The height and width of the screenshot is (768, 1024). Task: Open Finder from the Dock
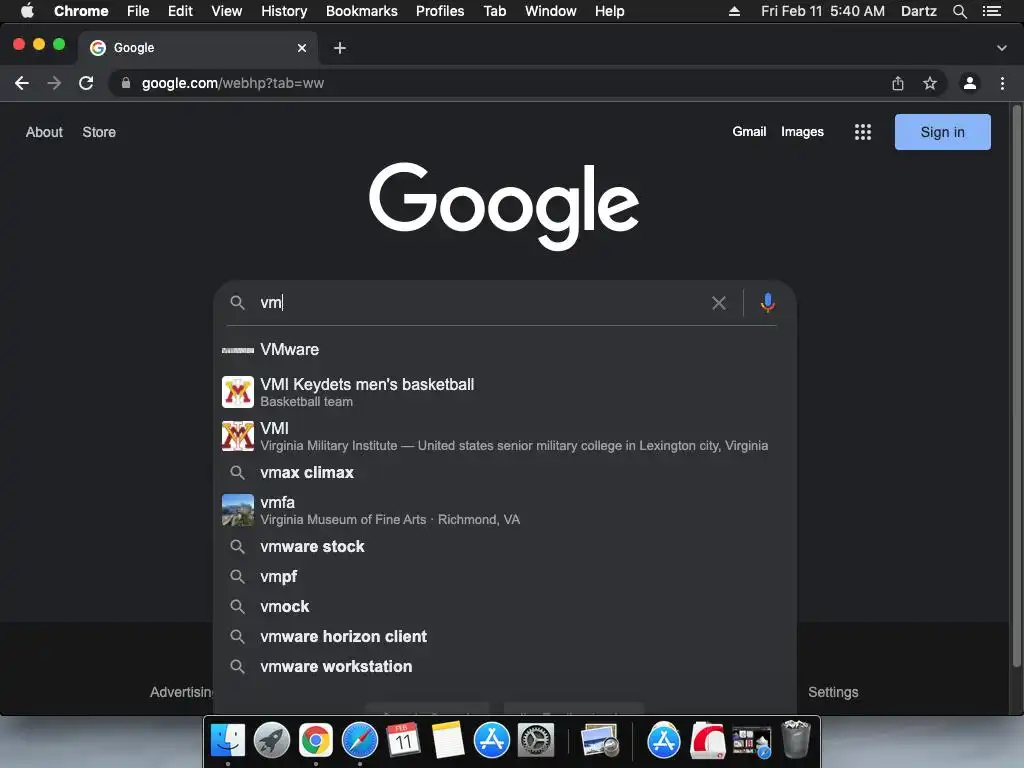[x=228, y=741]
